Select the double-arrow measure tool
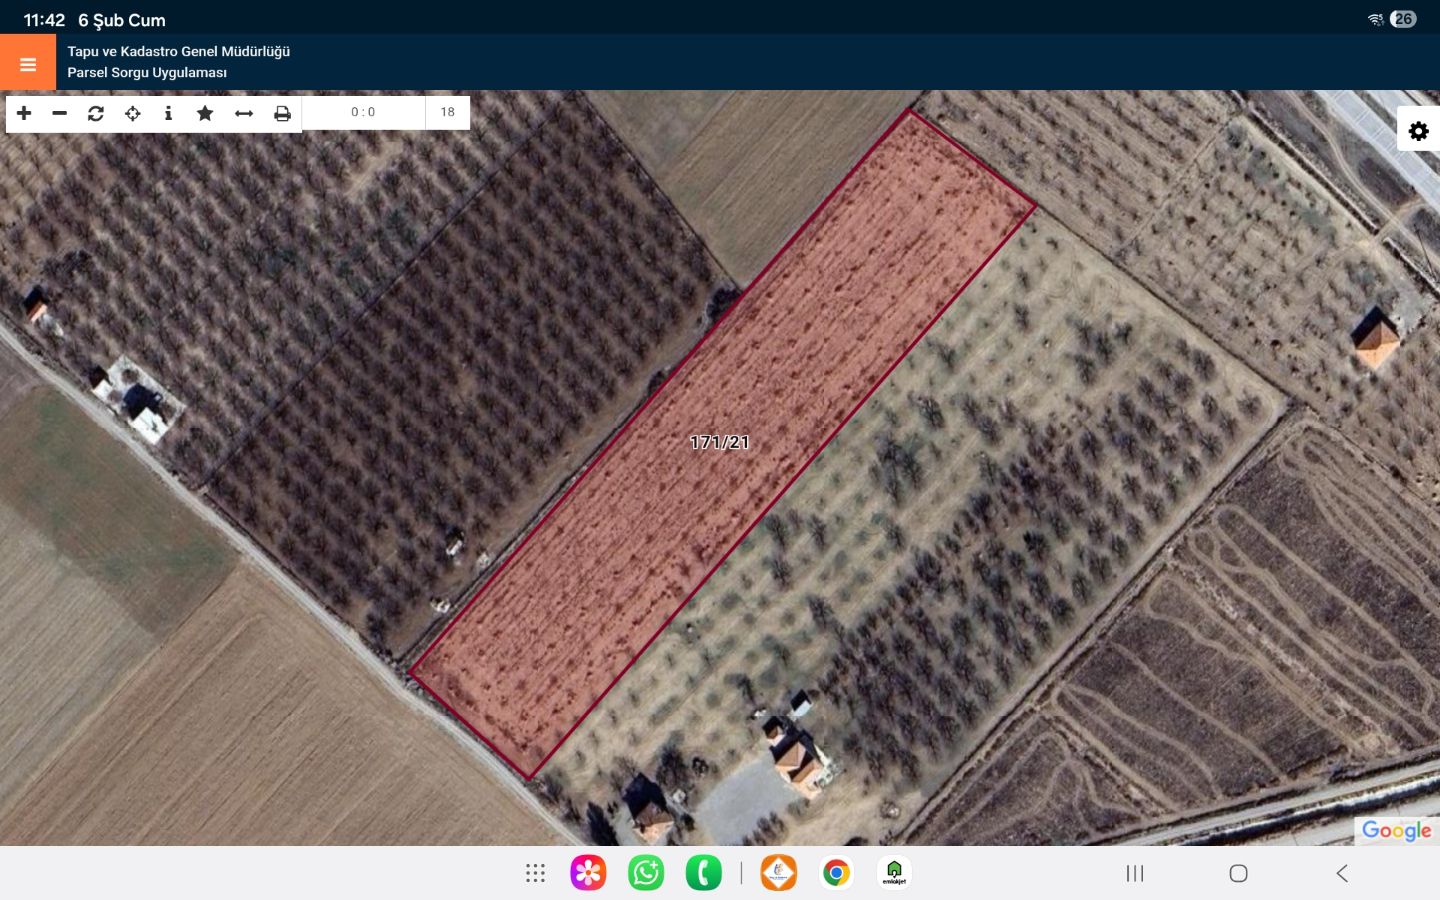Screen dimensions: 1440x900 (x=244, y=113)
